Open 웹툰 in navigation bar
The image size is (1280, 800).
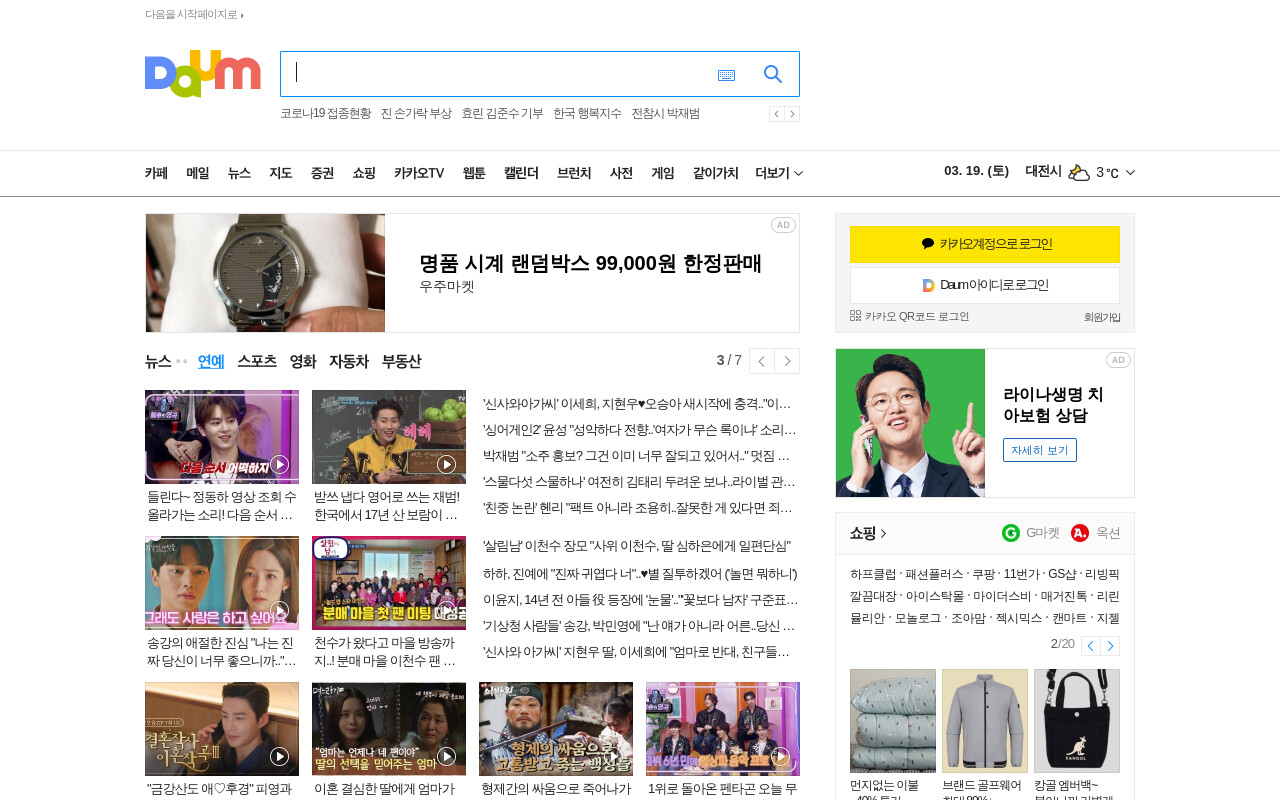pyautogui.click(x=474, y=173)
